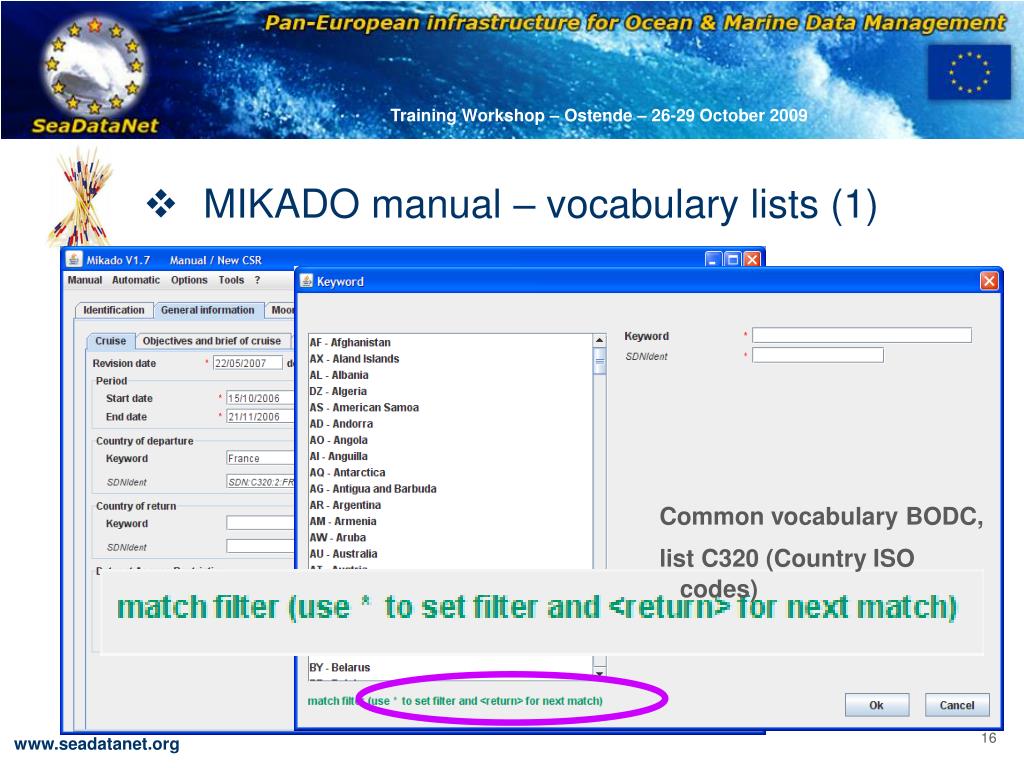Image resolution: width=1024 pixels, height=768 pixels.
Task: Click the Keyword input field in dialog
Action: tap(861, 336)
